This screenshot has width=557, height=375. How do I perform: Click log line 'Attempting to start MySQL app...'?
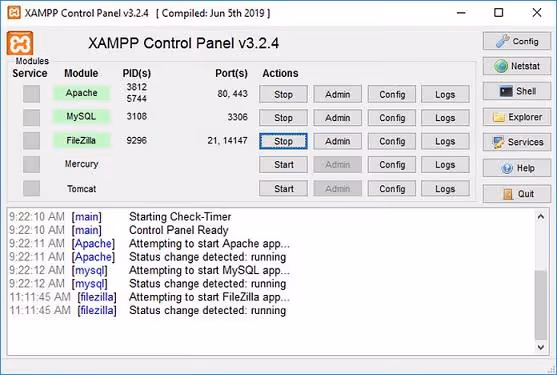click(x=210, y=270)
